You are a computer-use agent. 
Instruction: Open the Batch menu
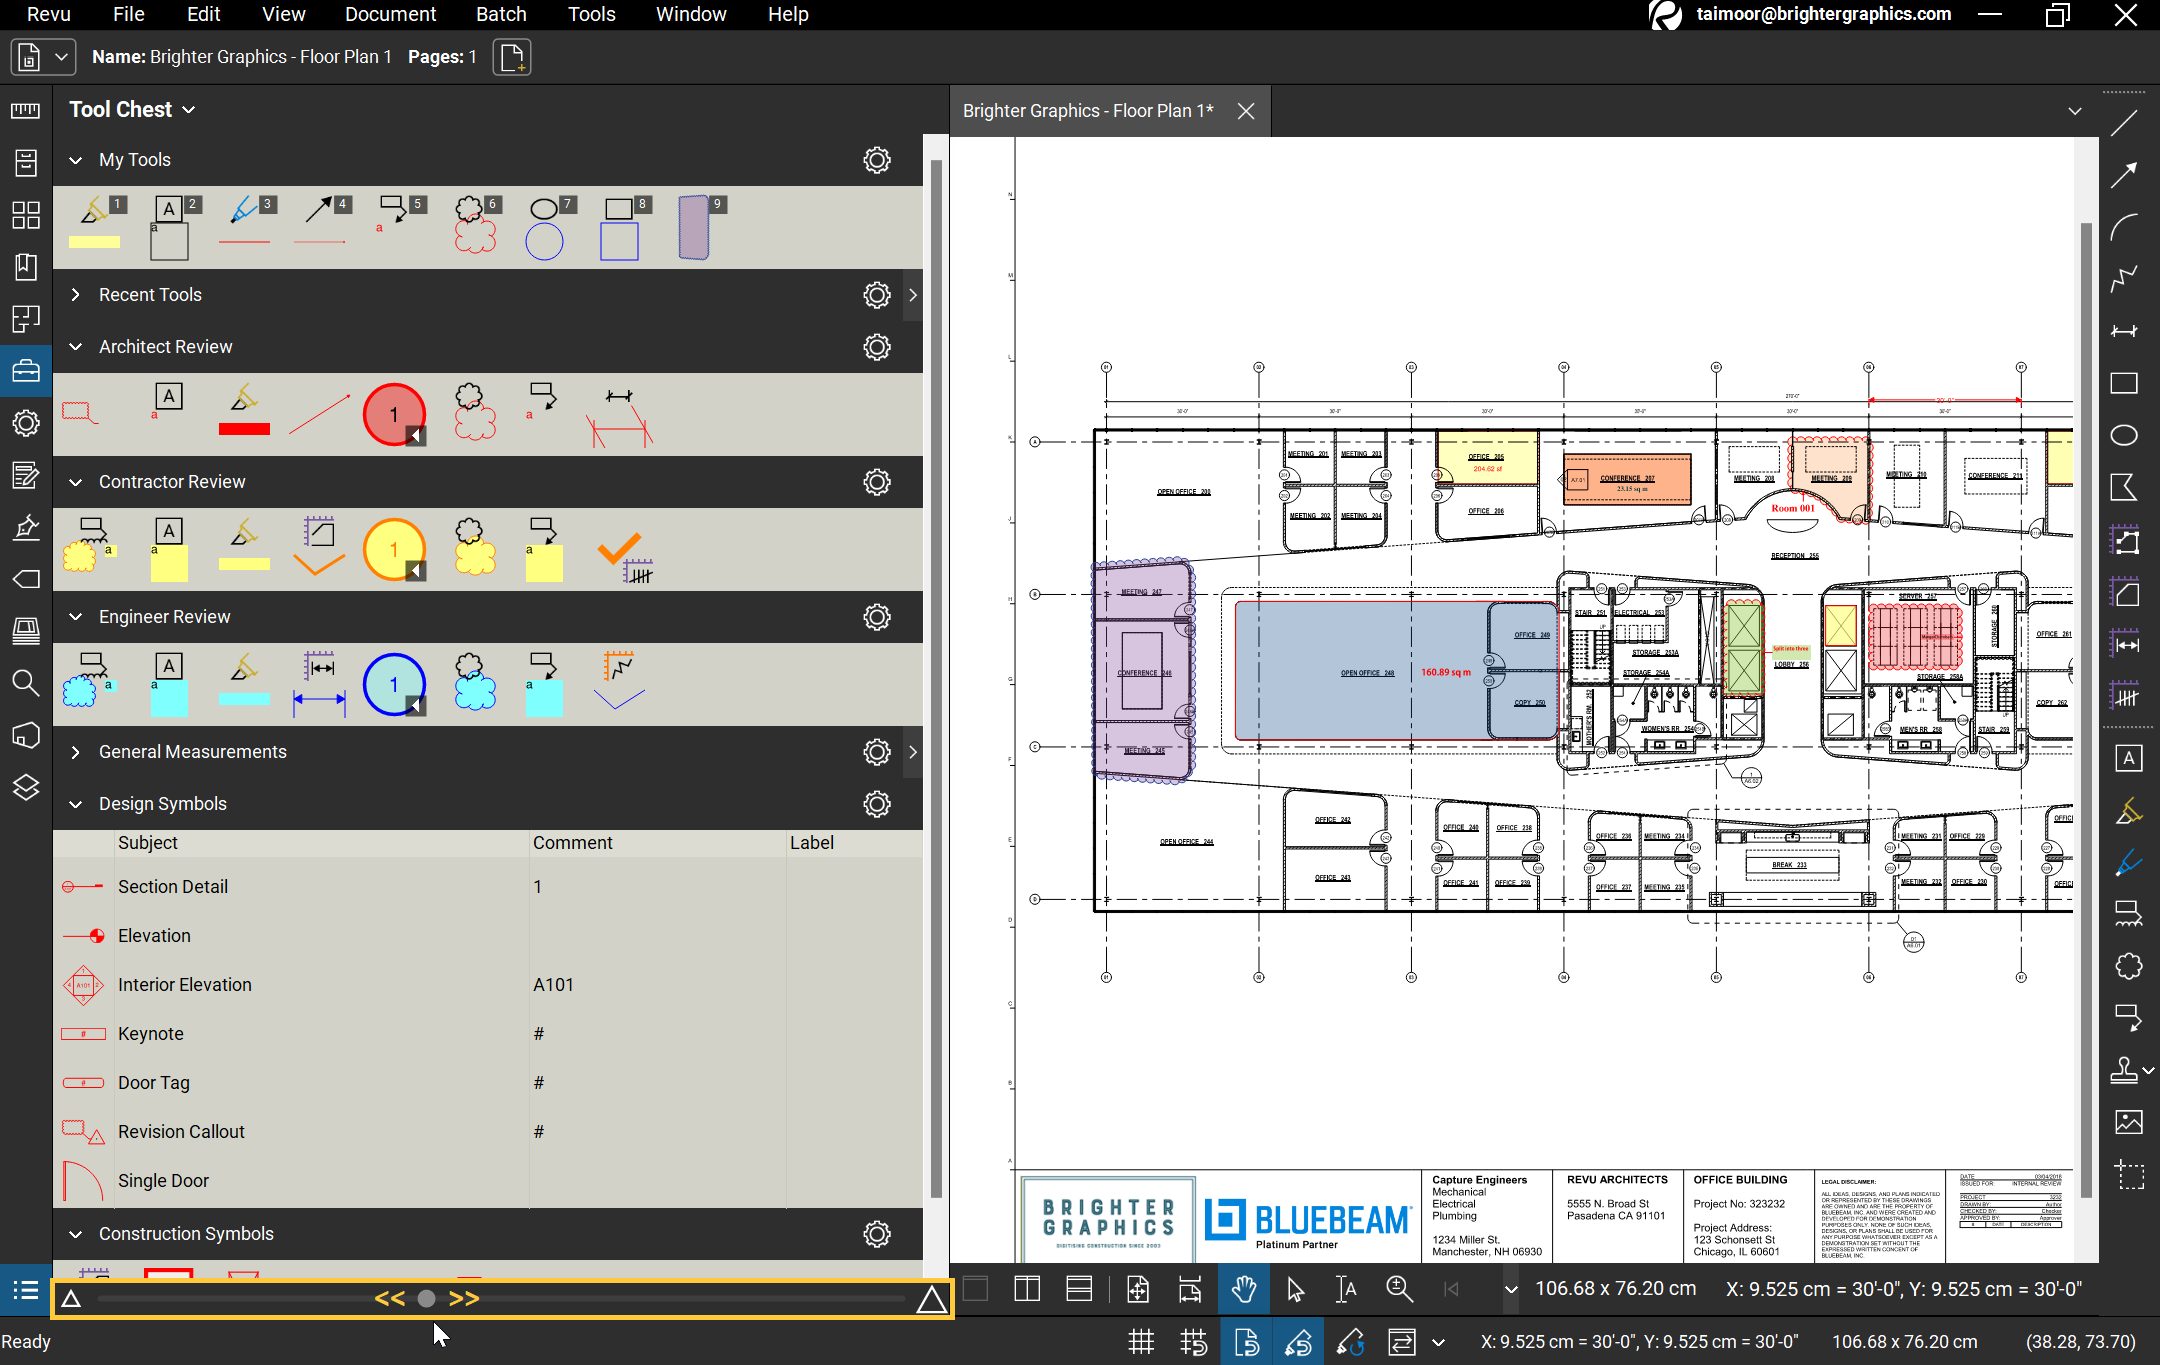click(501, 14)
